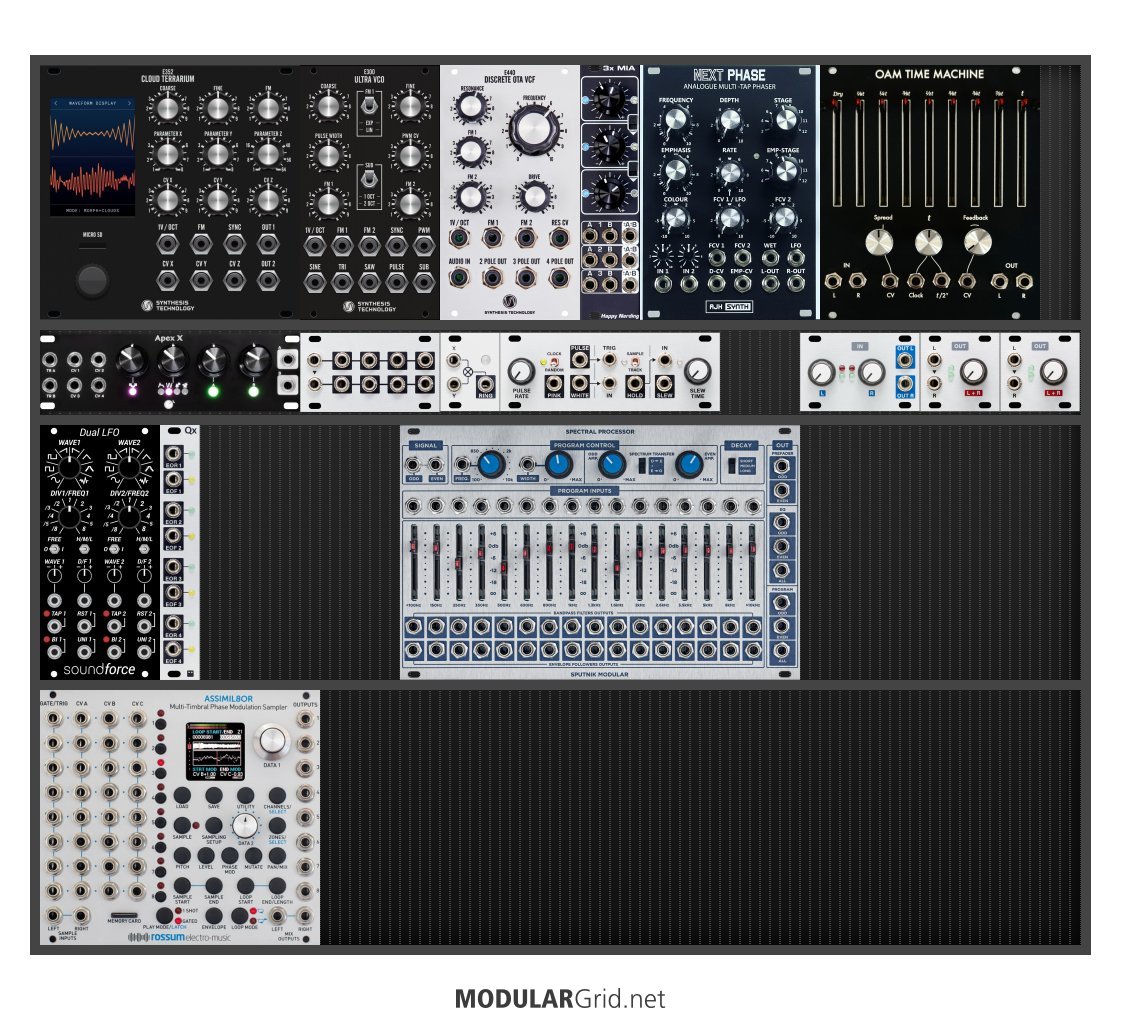This screenshot has width=1121, height=1020.
Task: Toggle the Ultra VCO SUB octave switch
Action: tap(369, 178)
